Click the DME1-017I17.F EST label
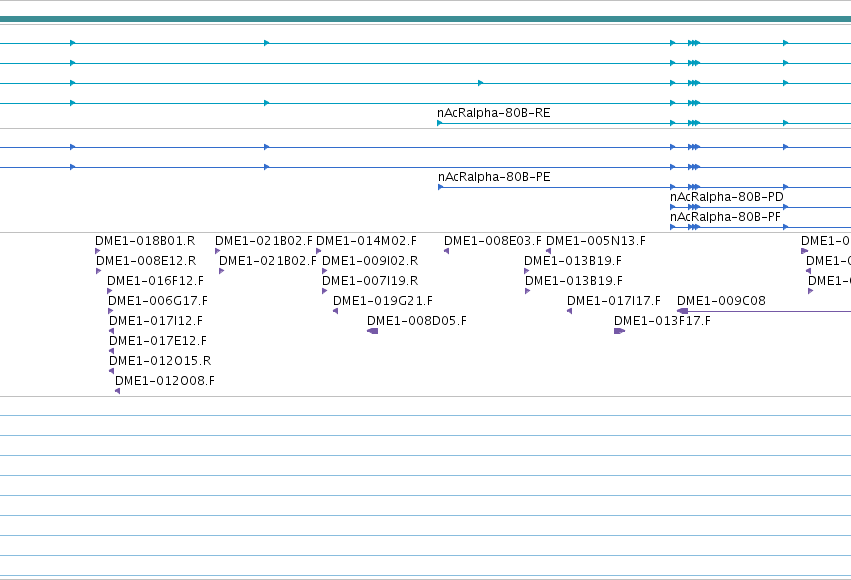This screenshot has height=580, width=851. (614, 301)
